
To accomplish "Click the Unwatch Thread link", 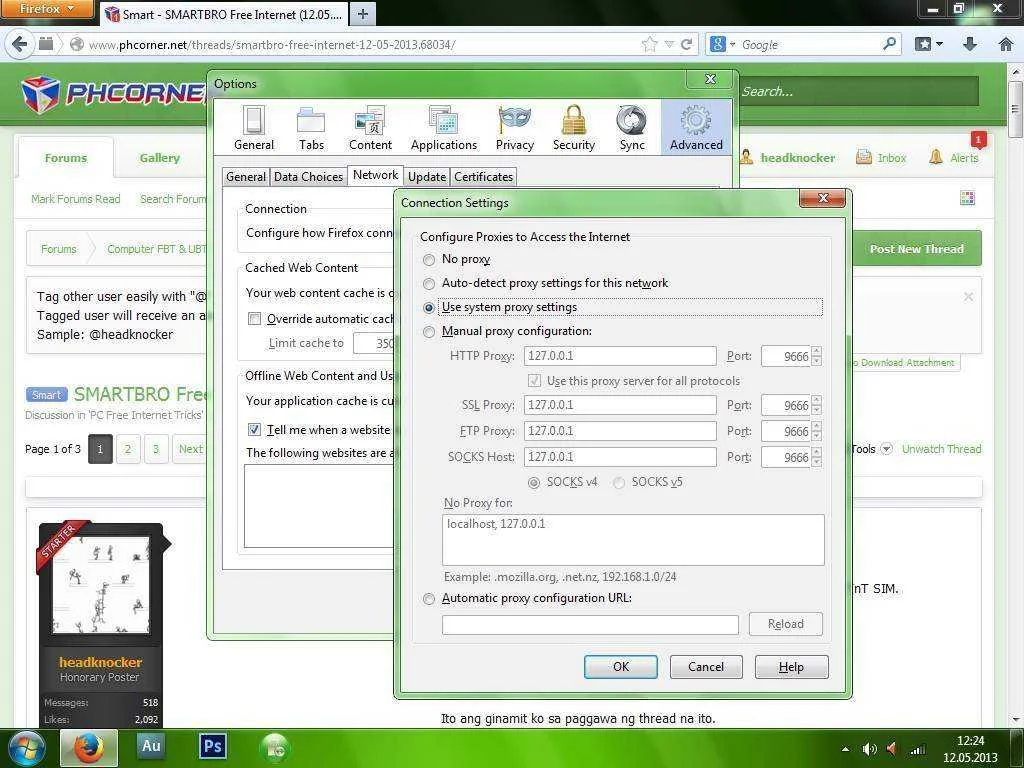I will [941, 449].
